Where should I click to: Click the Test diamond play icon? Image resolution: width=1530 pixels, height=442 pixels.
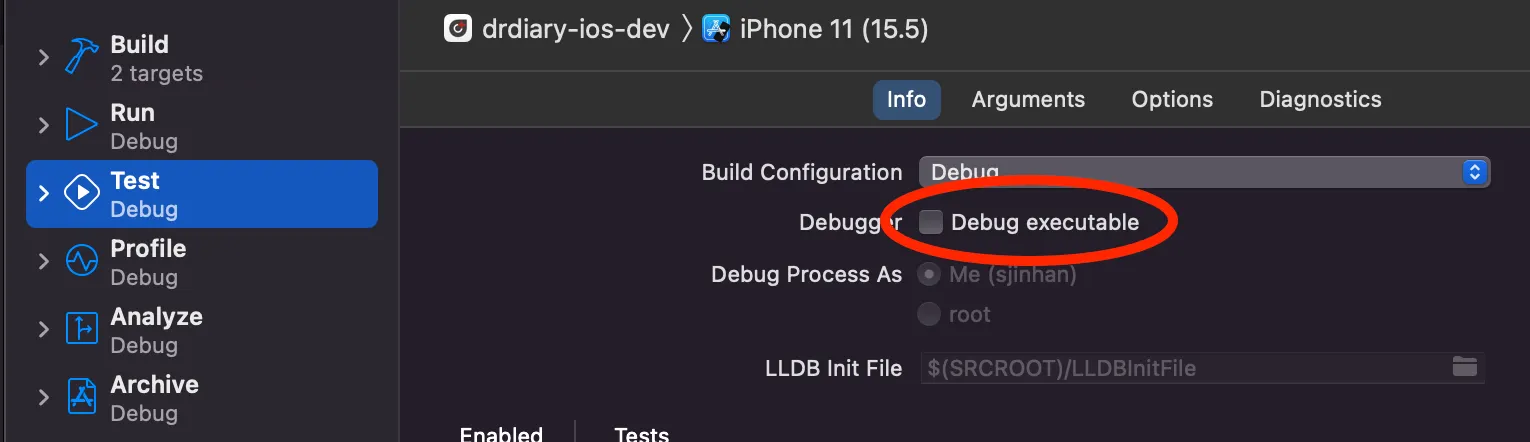(81, 194)
